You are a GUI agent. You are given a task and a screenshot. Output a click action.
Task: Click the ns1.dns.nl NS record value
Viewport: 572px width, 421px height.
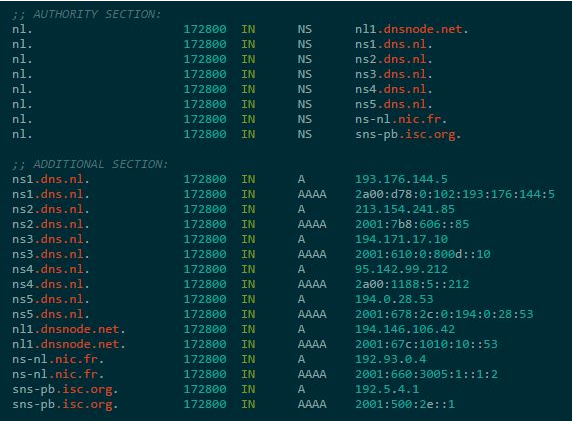[x=394, y=44]
